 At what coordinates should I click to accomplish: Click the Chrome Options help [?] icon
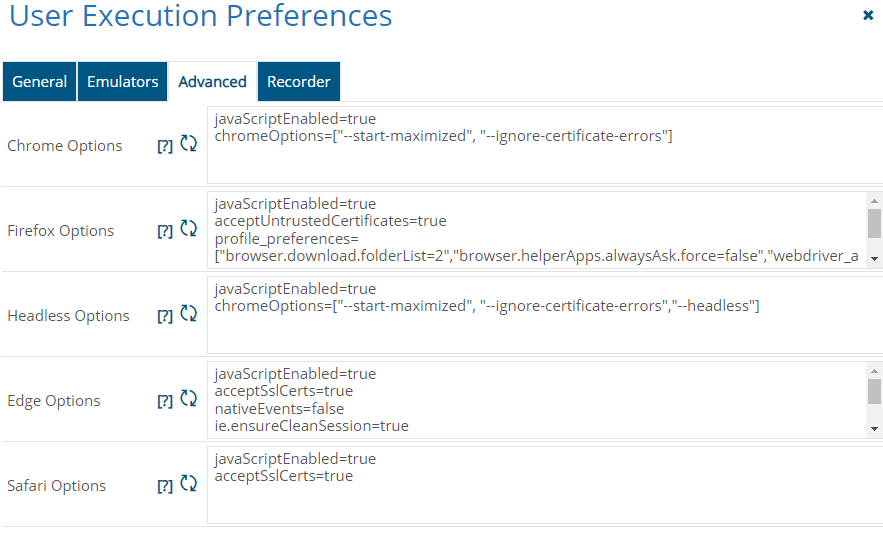click(165, 147)
